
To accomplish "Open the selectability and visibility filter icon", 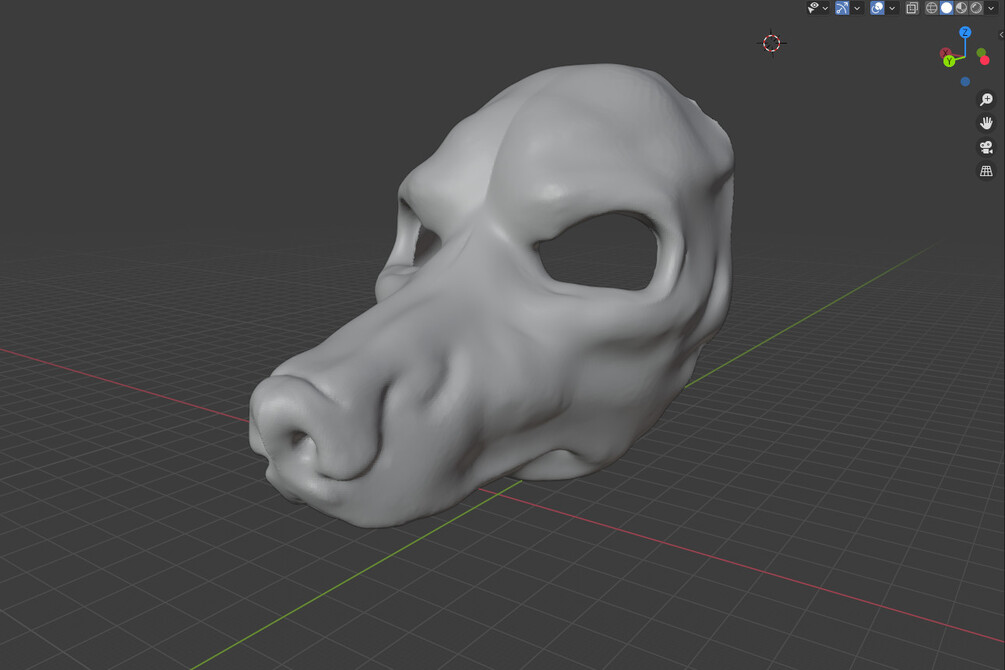I will coord(813,8).
